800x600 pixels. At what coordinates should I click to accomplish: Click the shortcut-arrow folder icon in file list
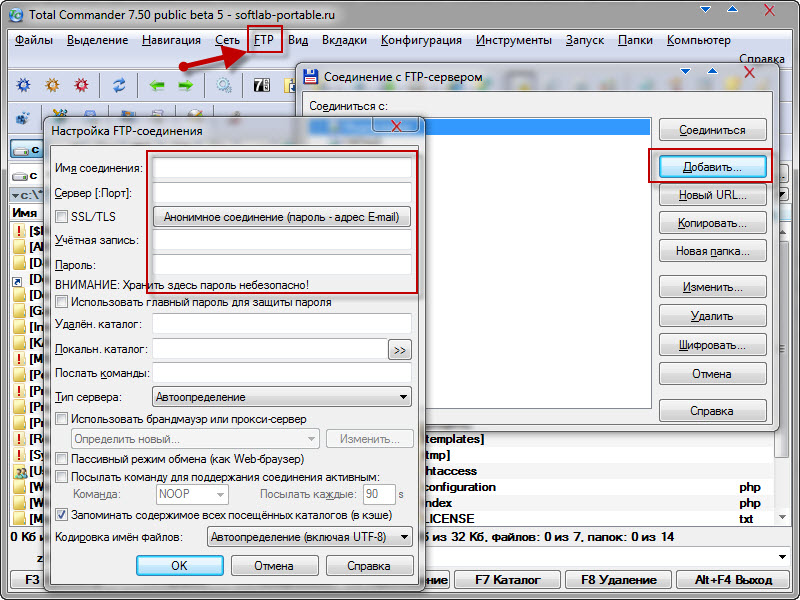coord(18,279)
